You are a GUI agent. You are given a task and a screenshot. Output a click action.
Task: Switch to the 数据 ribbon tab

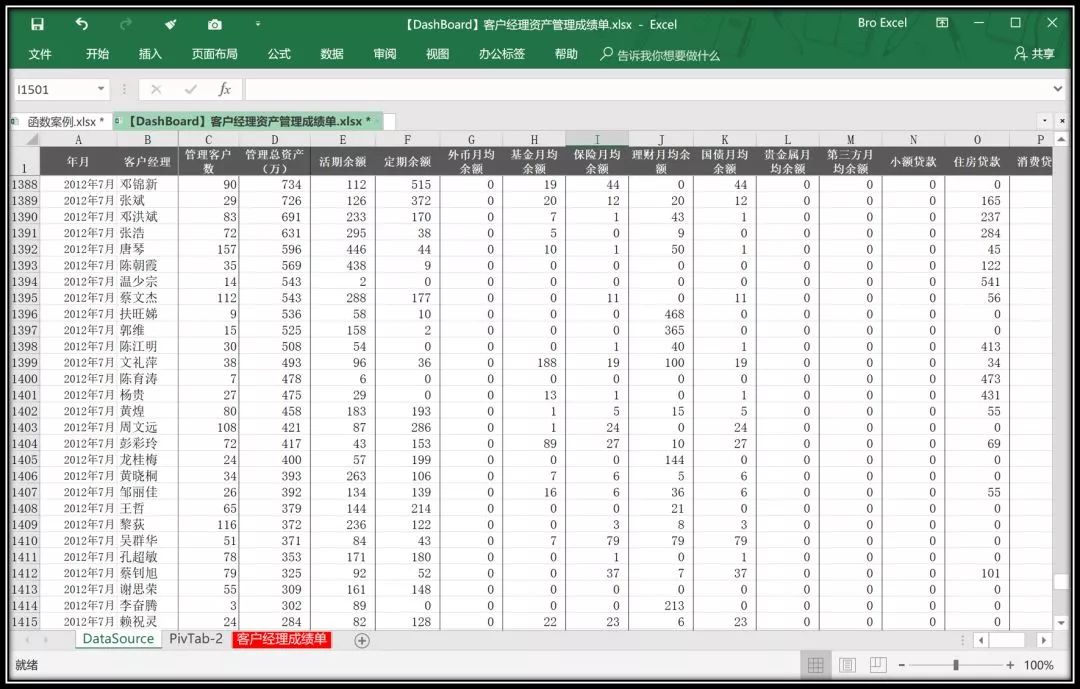[x=331, y=54]
